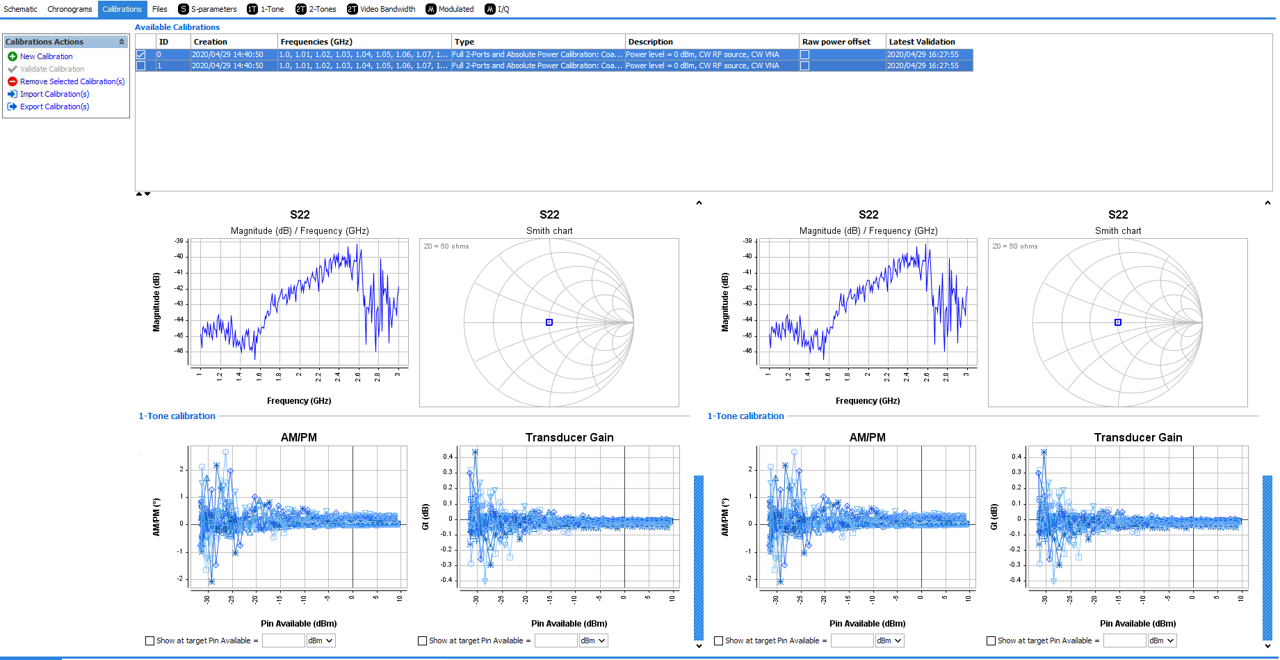Click the Import Calibration(s) arrow icon
This screenshot has width=1280, height=660.
point(12,94)
